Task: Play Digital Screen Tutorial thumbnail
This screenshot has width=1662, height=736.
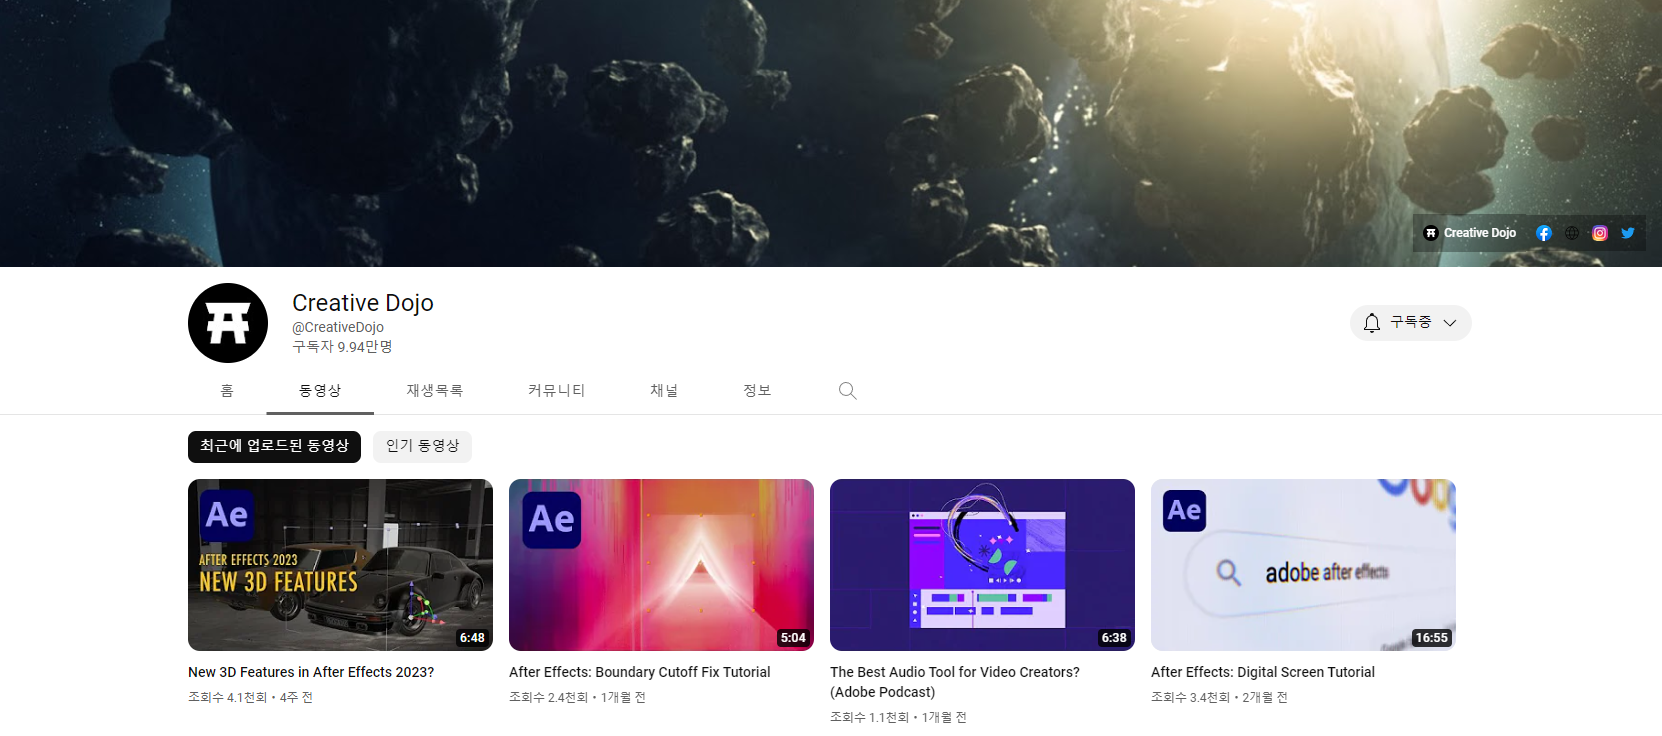Action: coord(1303,565)
